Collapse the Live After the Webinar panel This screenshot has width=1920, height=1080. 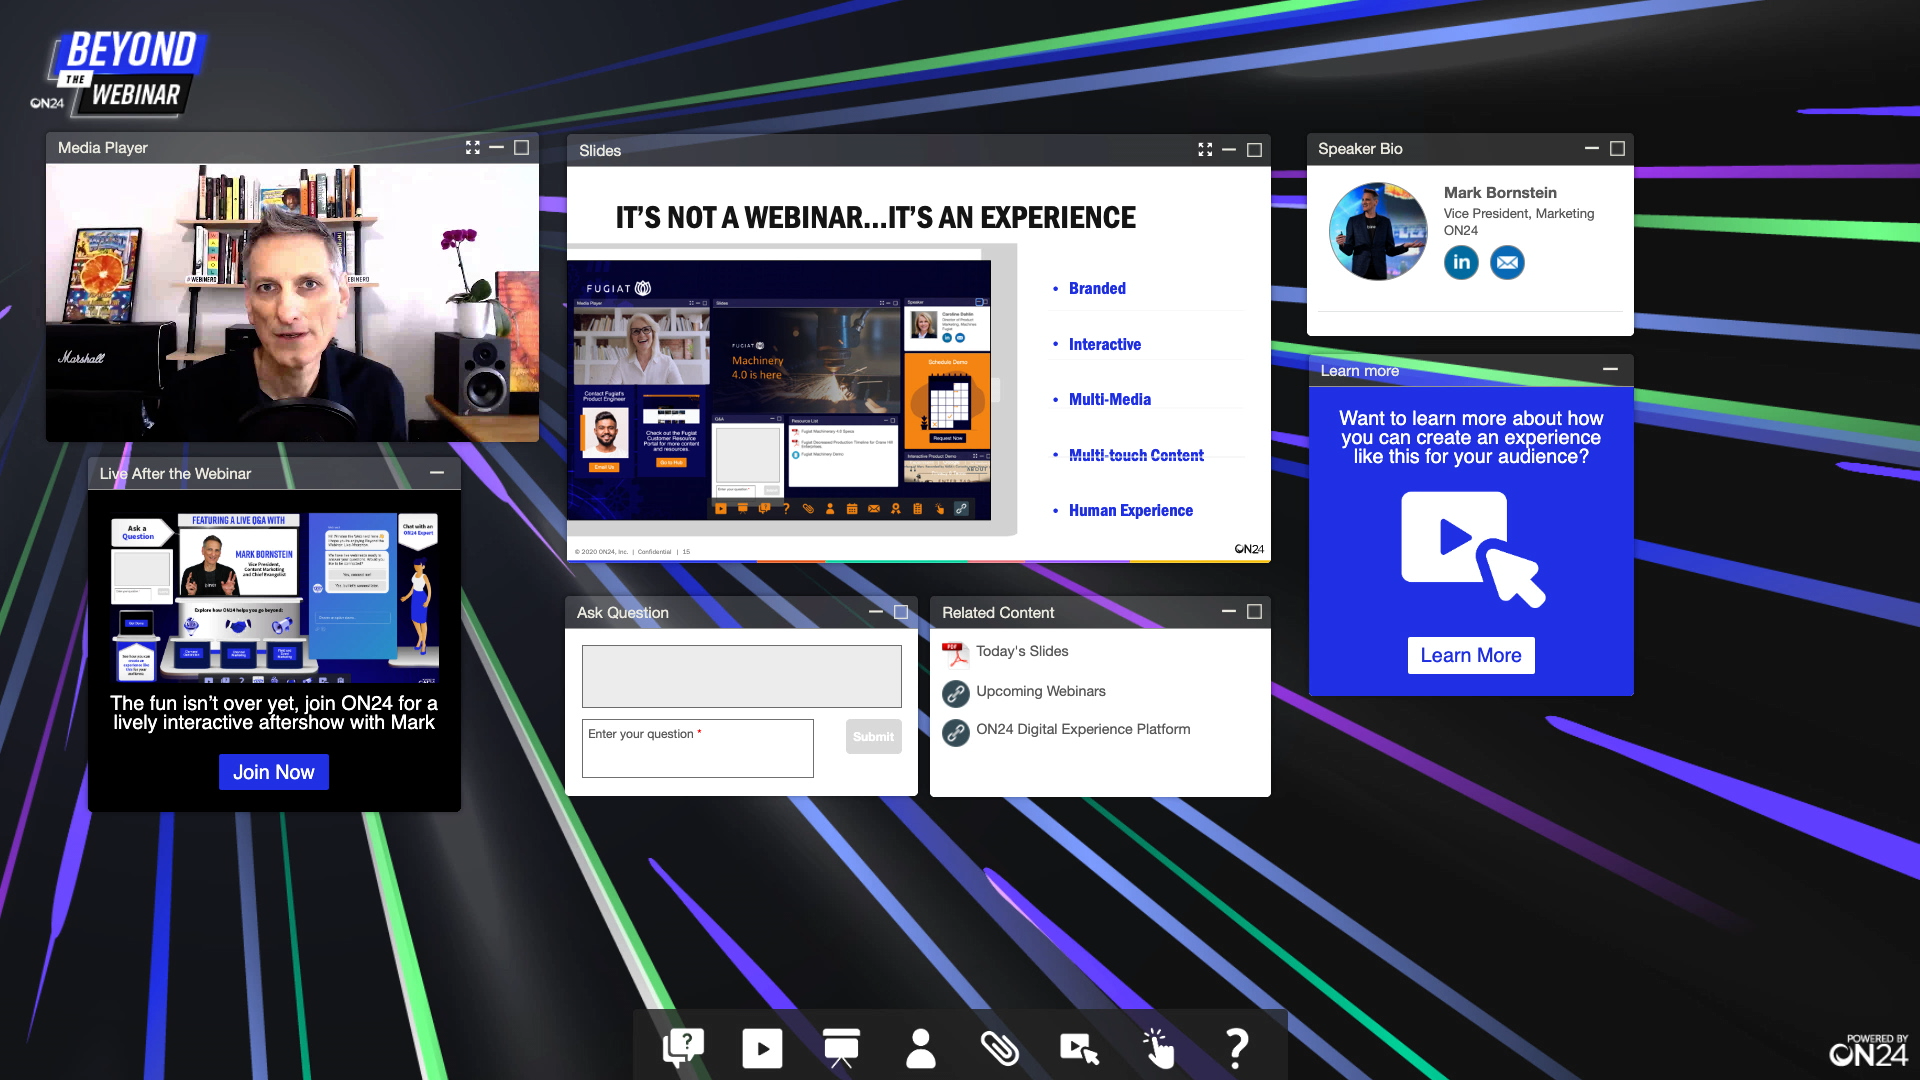coord(437,473)
